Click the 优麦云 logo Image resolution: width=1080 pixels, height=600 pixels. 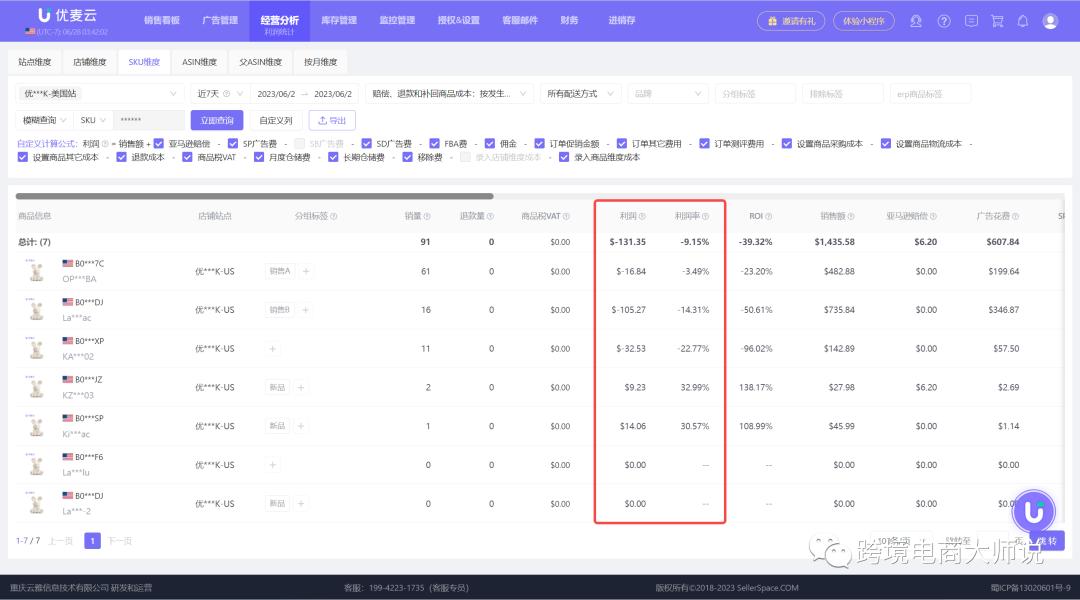click(68, 15)
